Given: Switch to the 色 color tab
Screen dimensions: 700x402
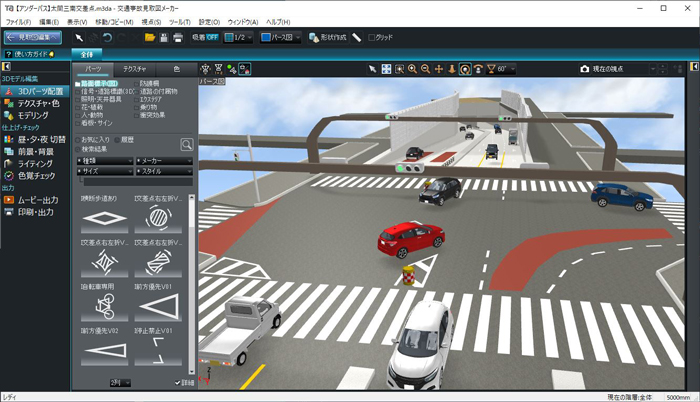Looking at the screenshot, I should click(177, 68).
